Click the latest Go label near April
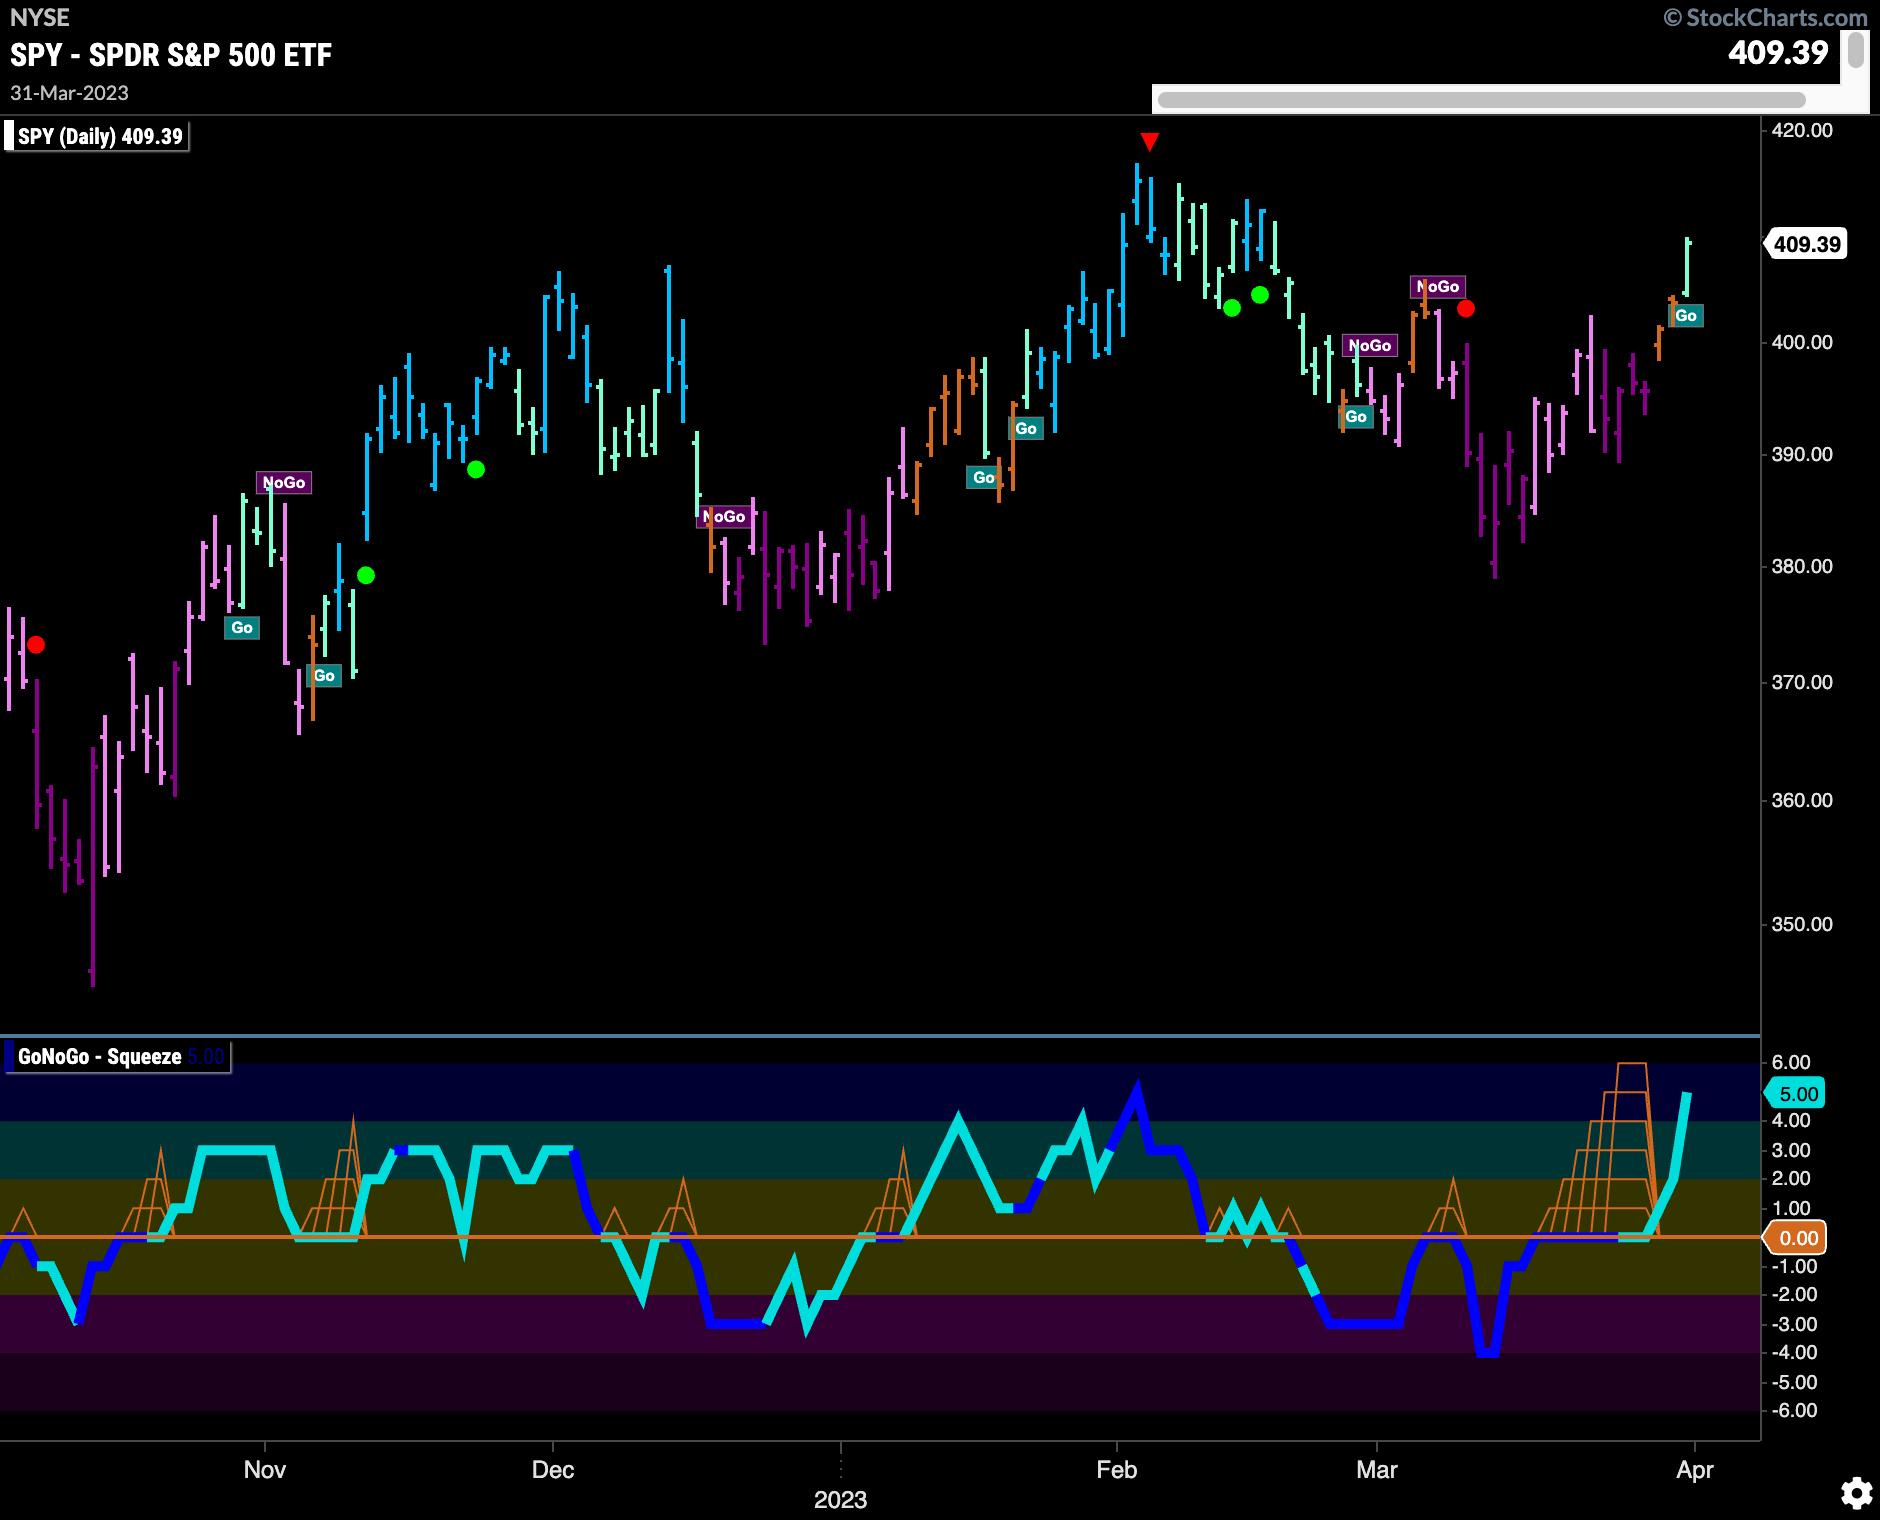The width and height of the screenshot is (1880, 1520). [x=1685, y=316]
